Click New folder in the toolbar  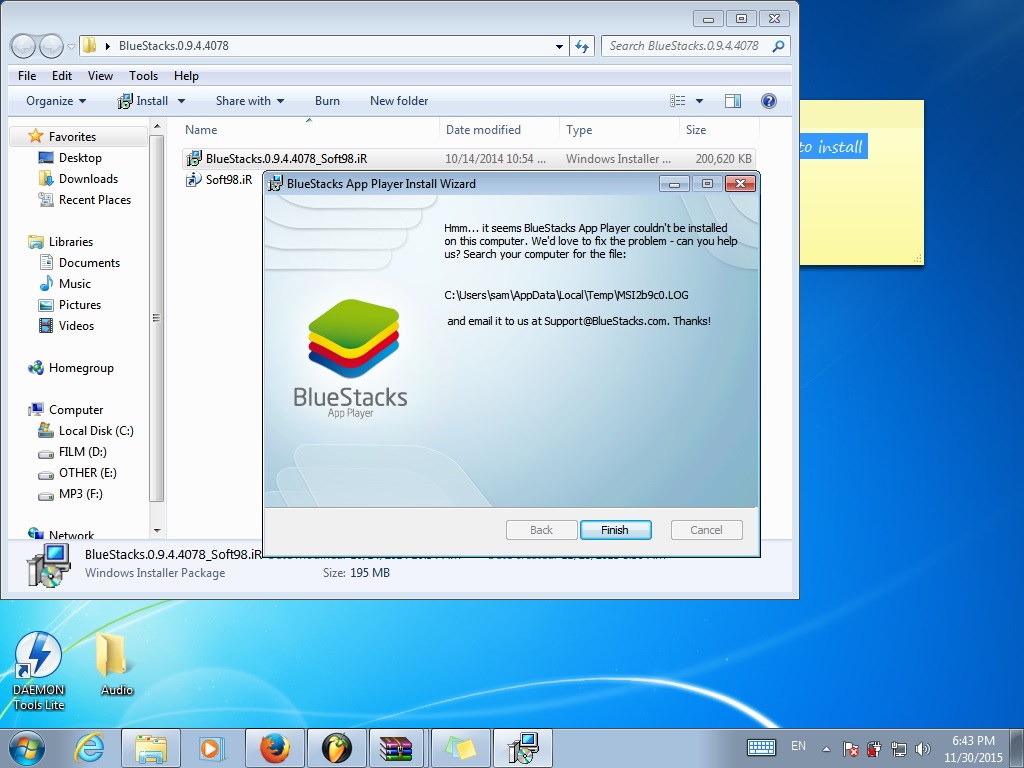click(398, 101)
